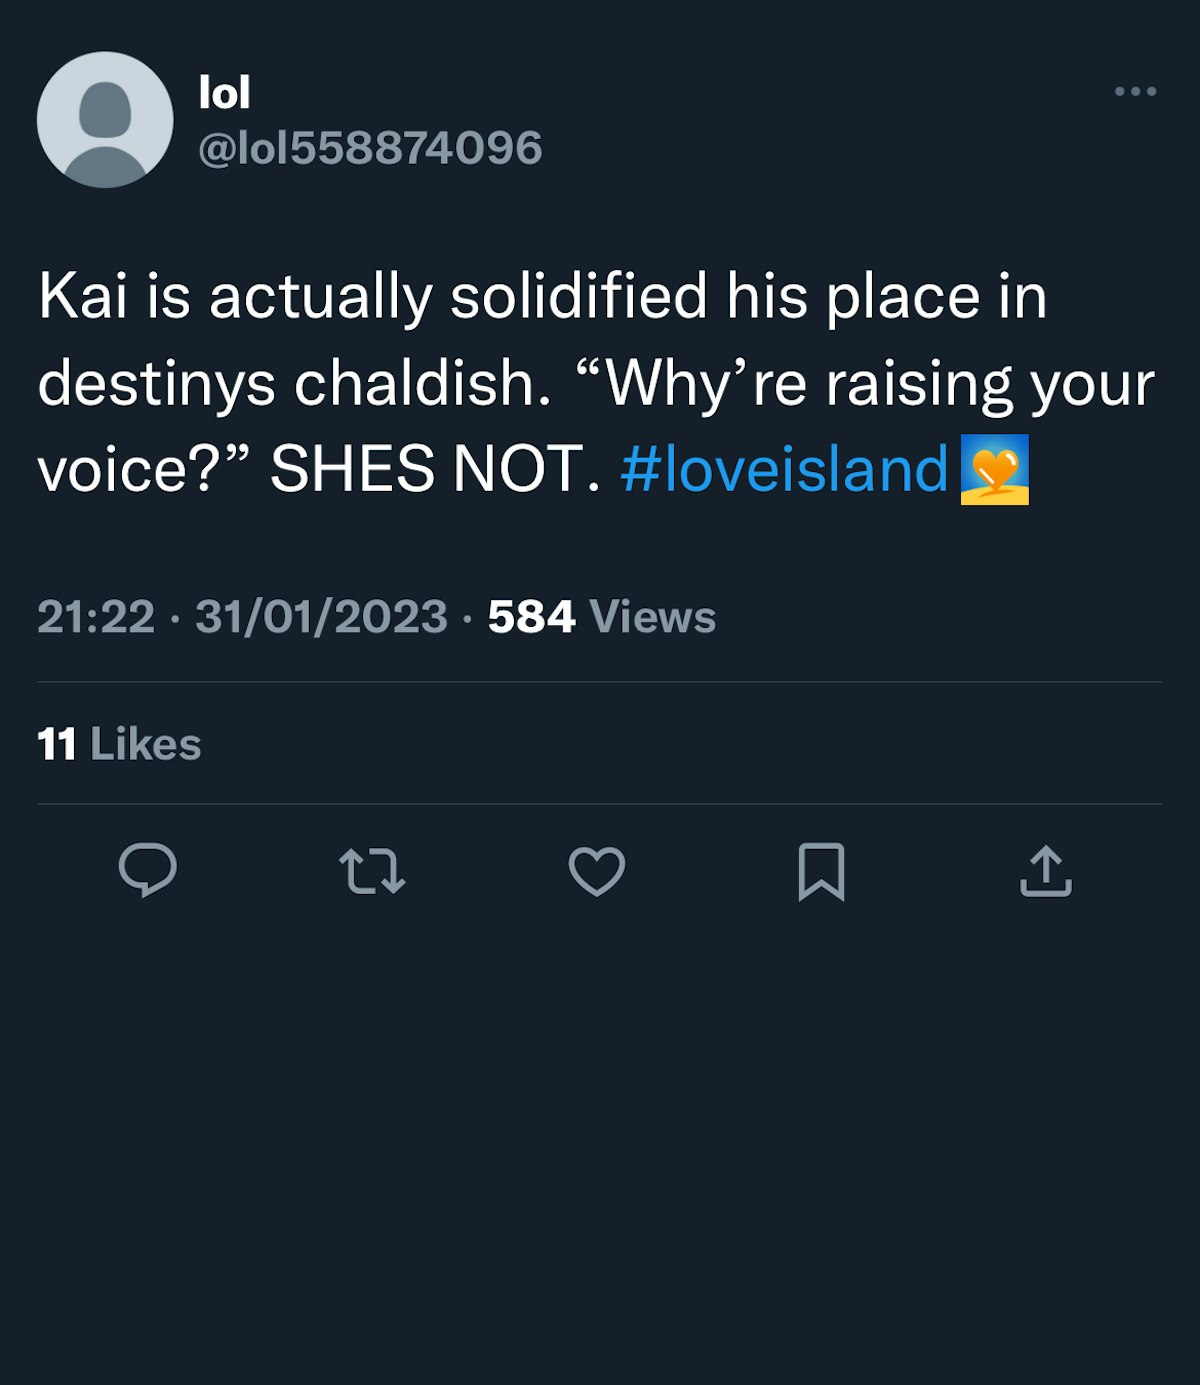
Task: Visit the @lol558874096 handle
Action: pyautogui.click(x=370, y=148)
